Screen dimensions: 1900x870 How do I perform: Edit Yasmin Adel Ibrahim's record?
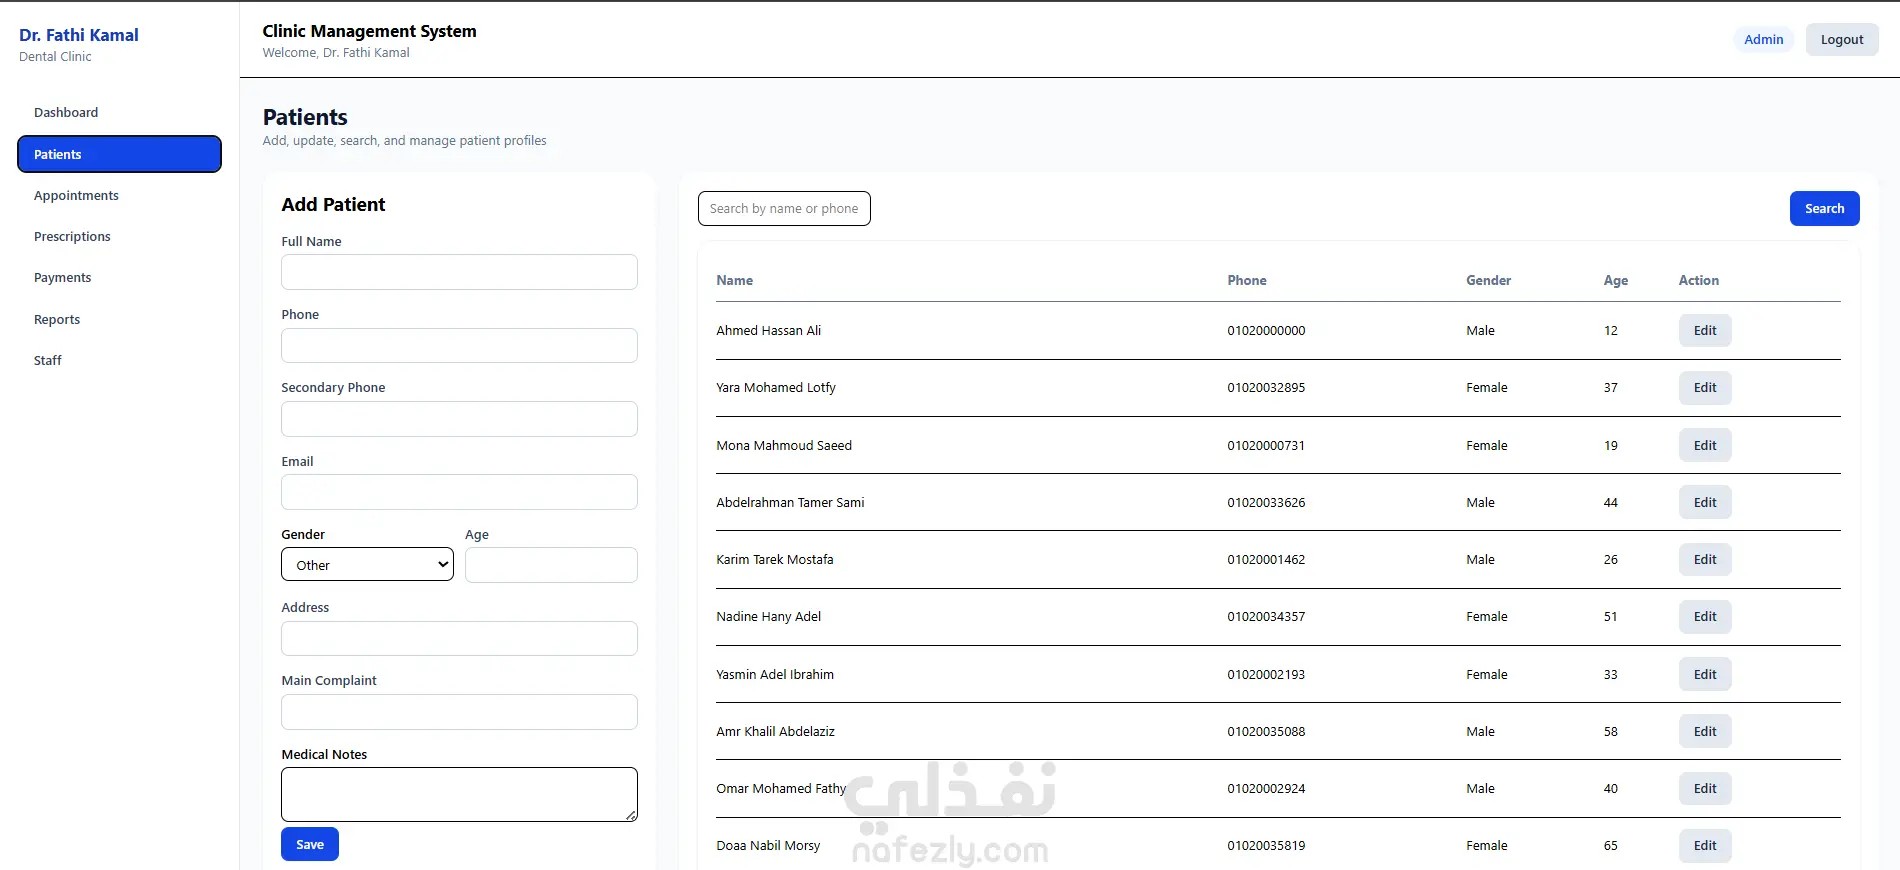click(x=1705, y=675)
